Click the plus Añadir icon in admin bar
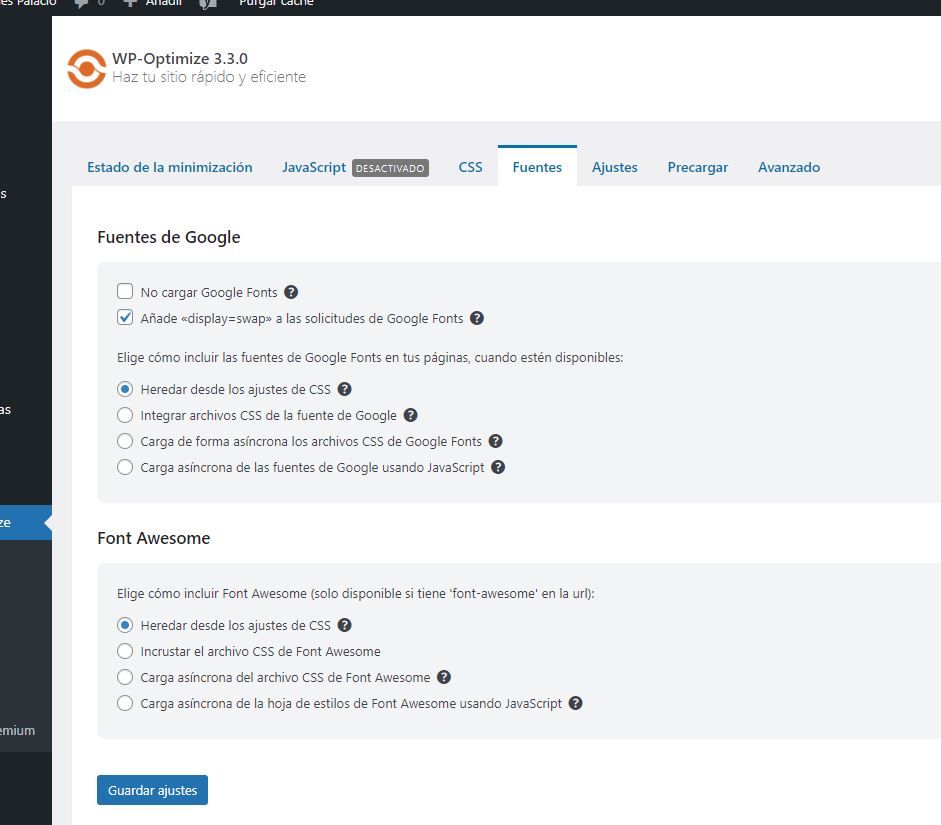Screen dimensions: 941x825 click(130, 3)
